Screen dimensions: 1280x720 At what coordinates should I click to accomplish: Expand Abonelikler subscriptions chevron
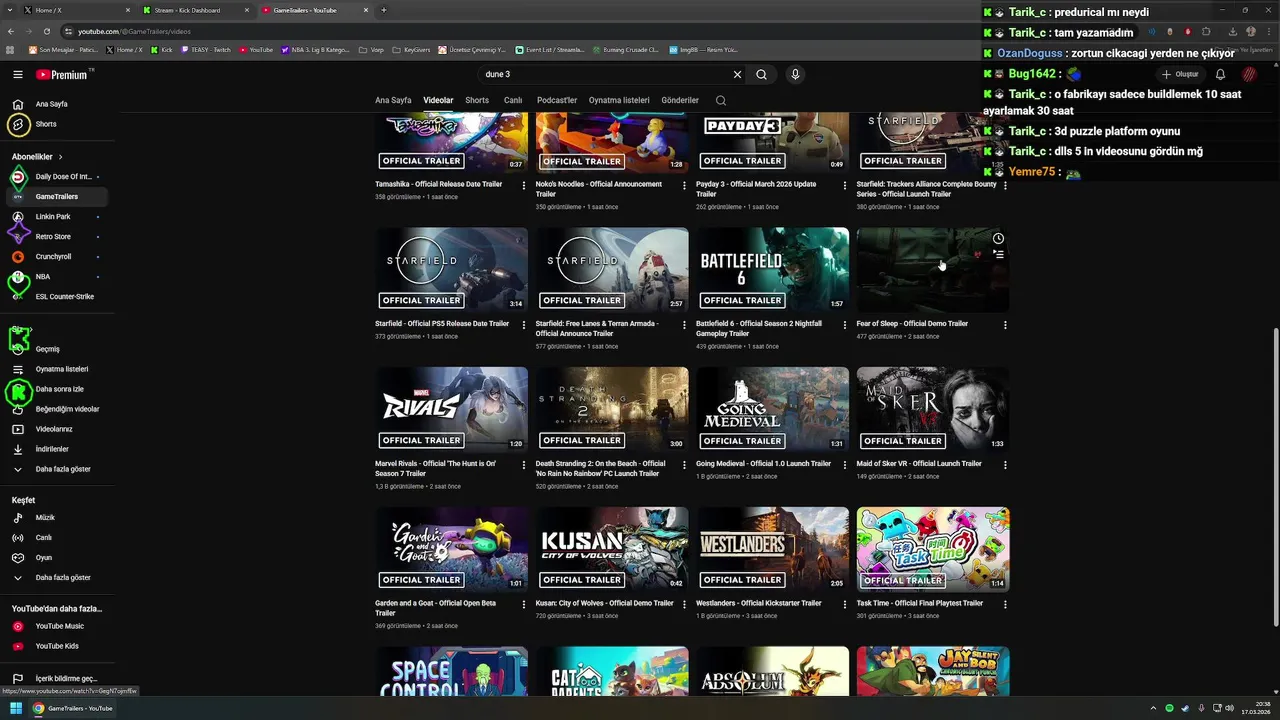60,157
